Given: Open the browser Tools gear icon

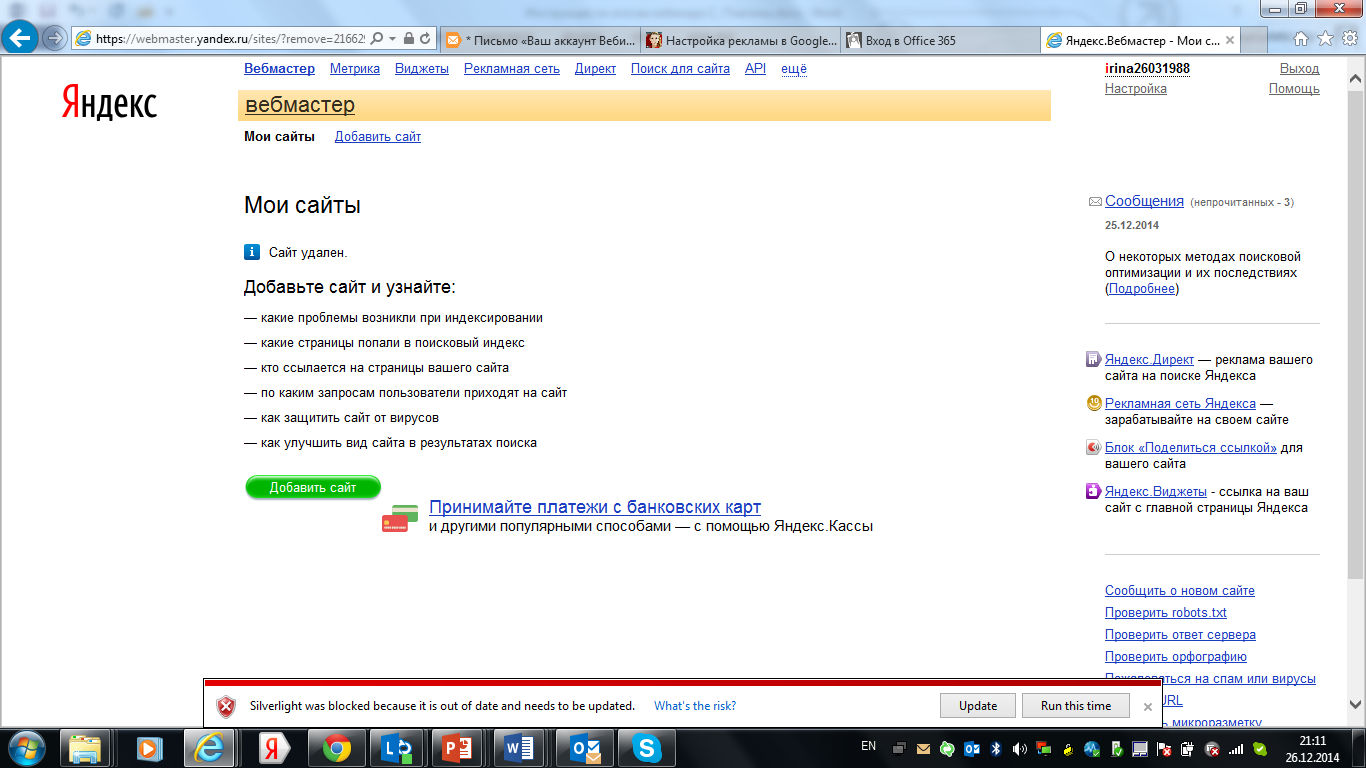Looking at the screenshot, I should click(1349, 39).
